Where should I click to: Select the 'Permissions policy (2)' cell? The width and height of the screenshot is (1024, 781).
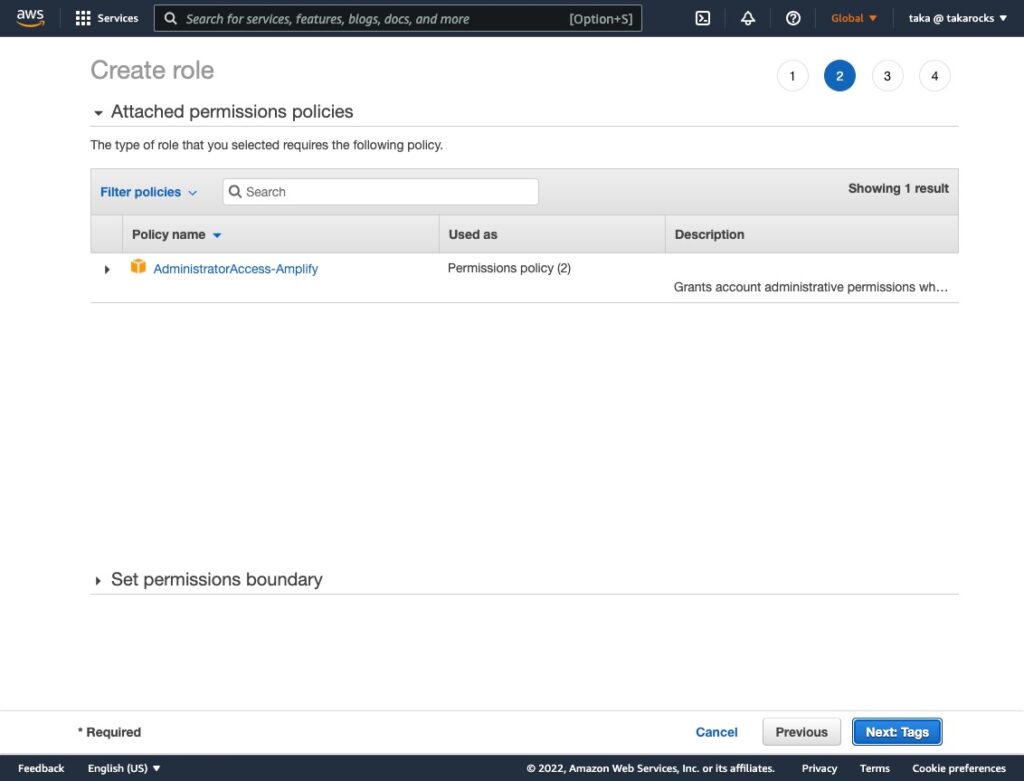509,268
